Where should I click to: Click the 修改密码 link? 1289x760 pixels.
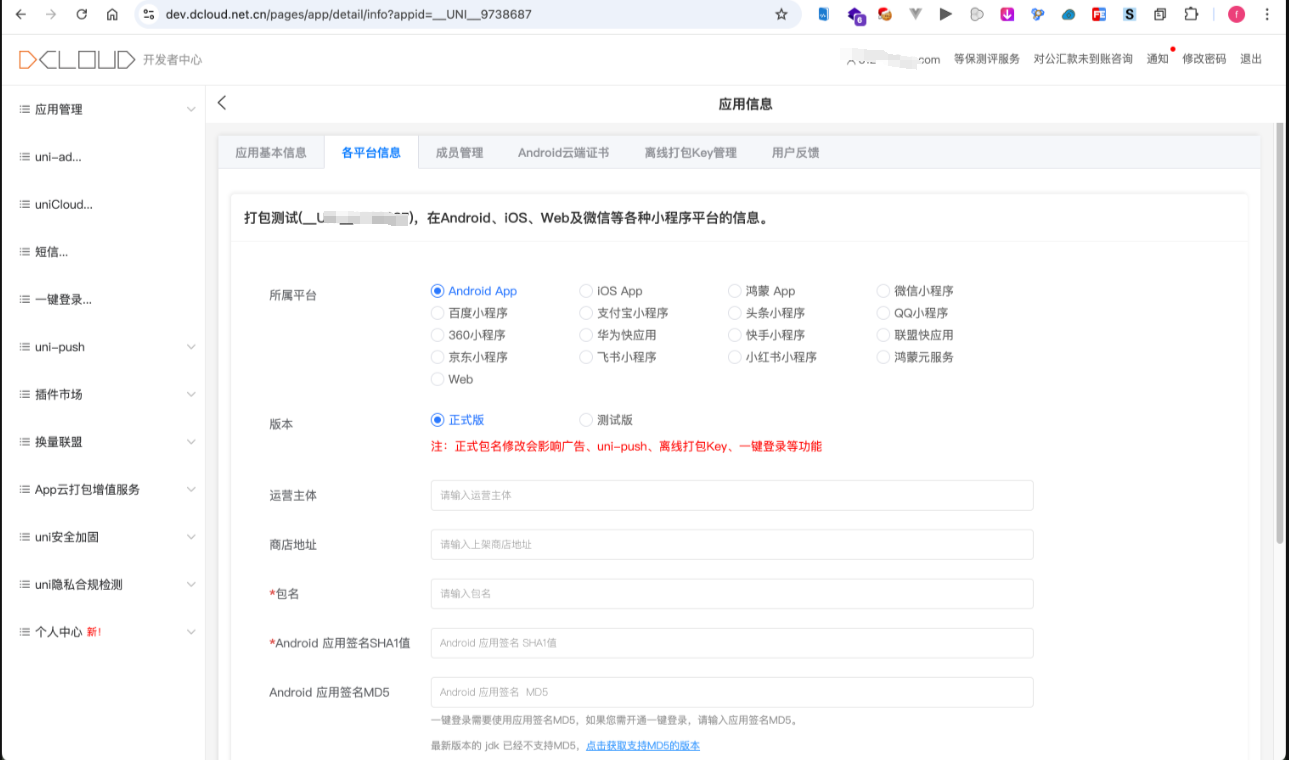pyautogui.click(x=1204, y=59)
